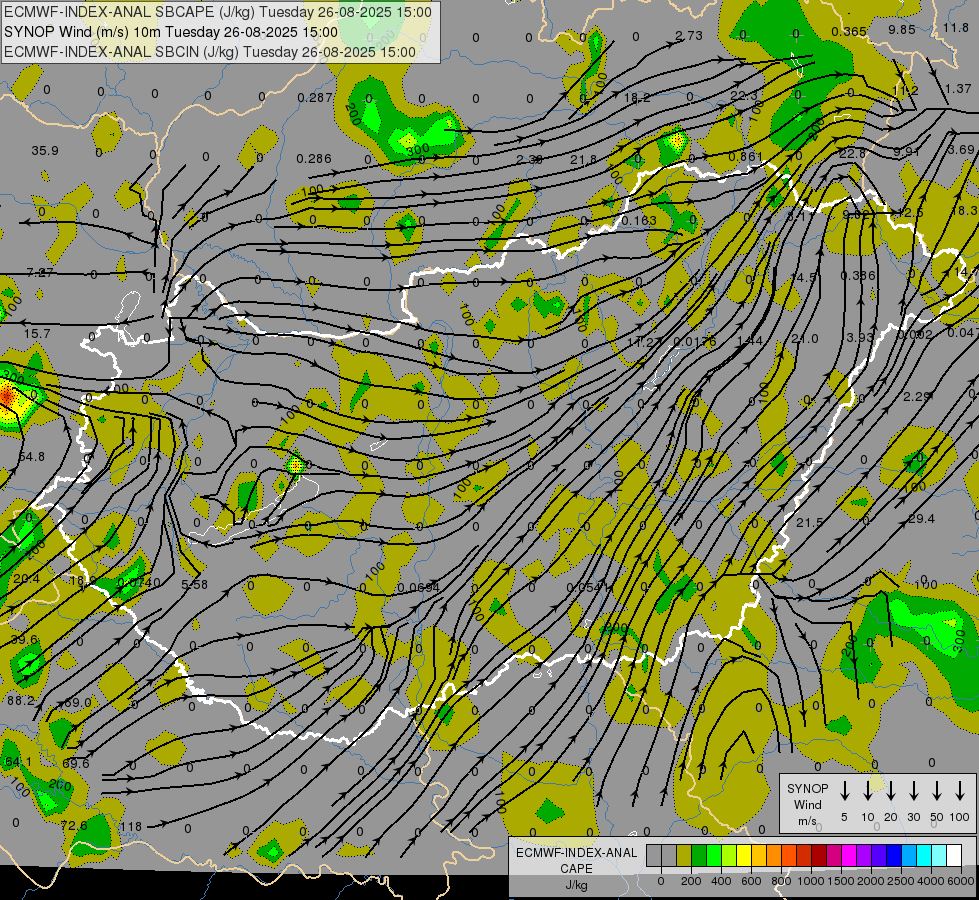Click the 88.2 value on the map
The width and height of the screenshot is (979, 900).
(21, 701)
